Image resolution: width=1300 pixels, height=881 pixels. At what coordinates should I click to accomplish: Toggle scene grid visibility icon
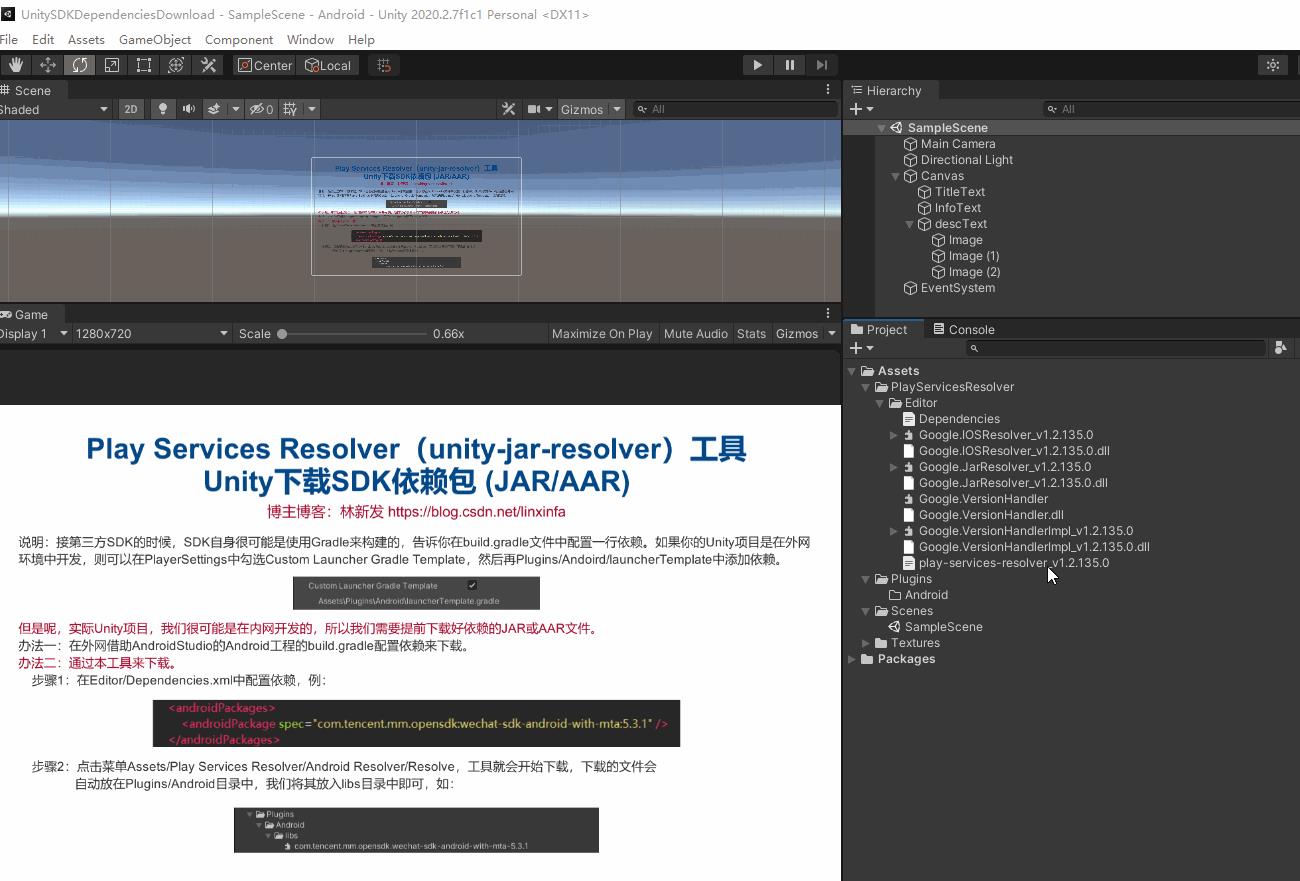pos(290,109)
